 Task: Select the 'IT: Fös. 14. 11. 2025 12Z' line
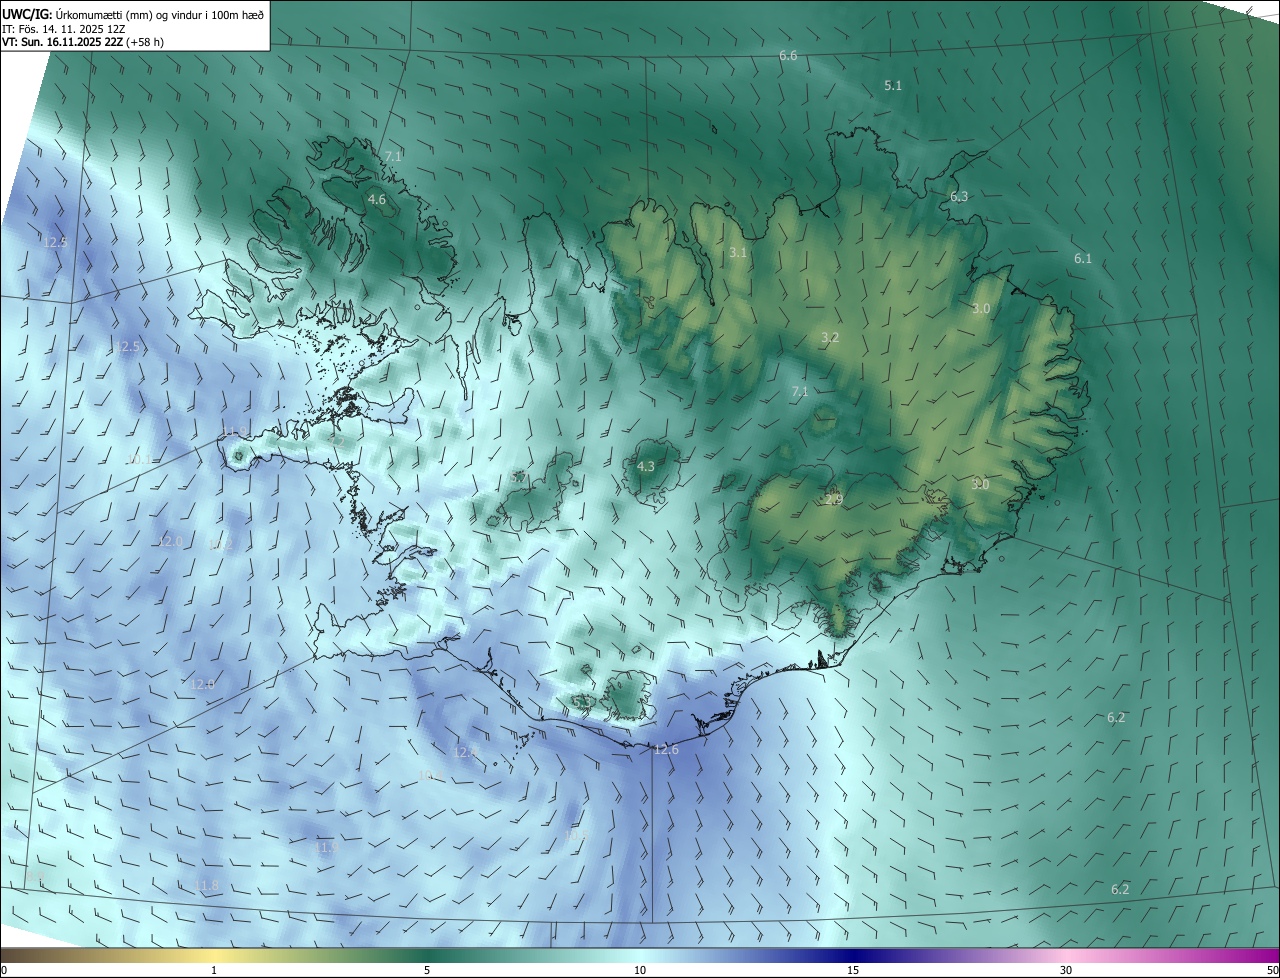[62, 29]
